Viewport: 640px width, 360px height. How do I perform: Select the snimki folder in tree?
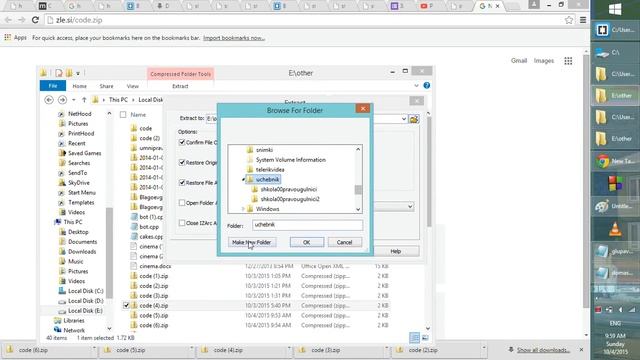point(264,150)
